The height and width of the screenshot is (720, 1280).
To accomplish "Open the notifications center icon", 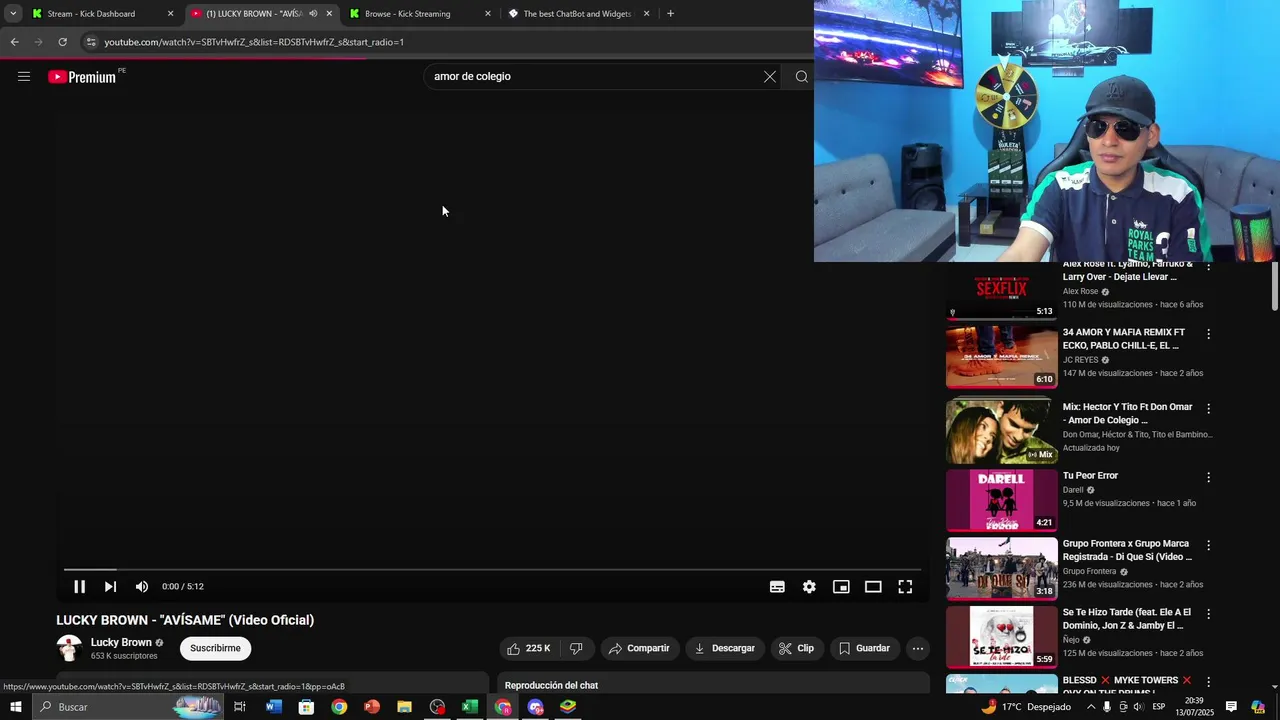I will tap(1231, 707).
